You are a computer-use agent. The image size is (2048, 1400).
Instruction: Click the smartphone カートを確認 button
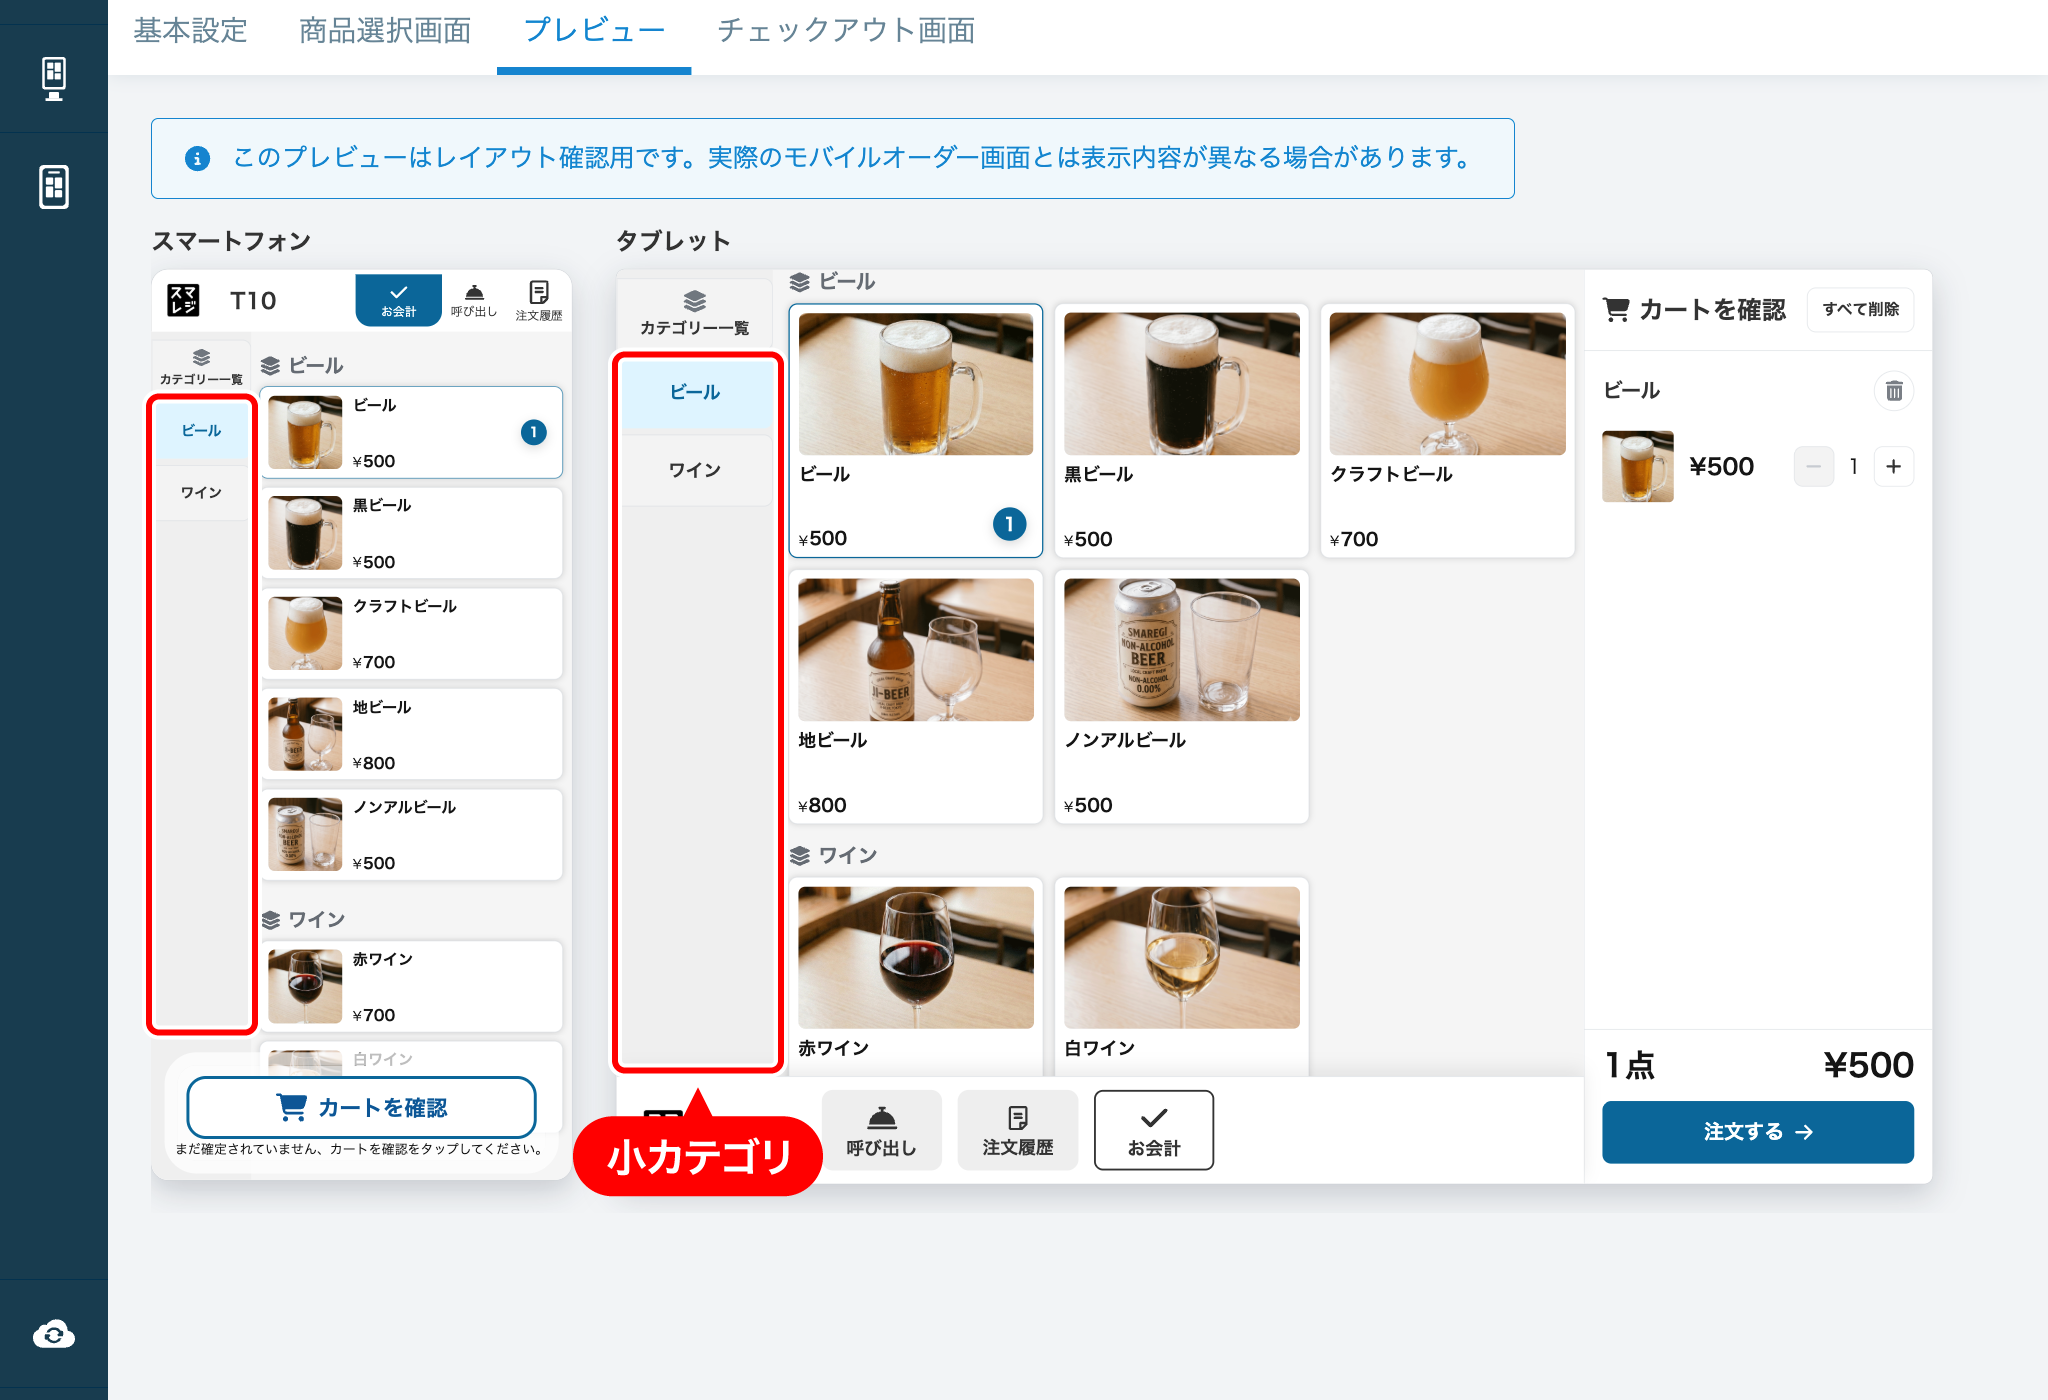pyautogui.click(x=361, y=1107)
